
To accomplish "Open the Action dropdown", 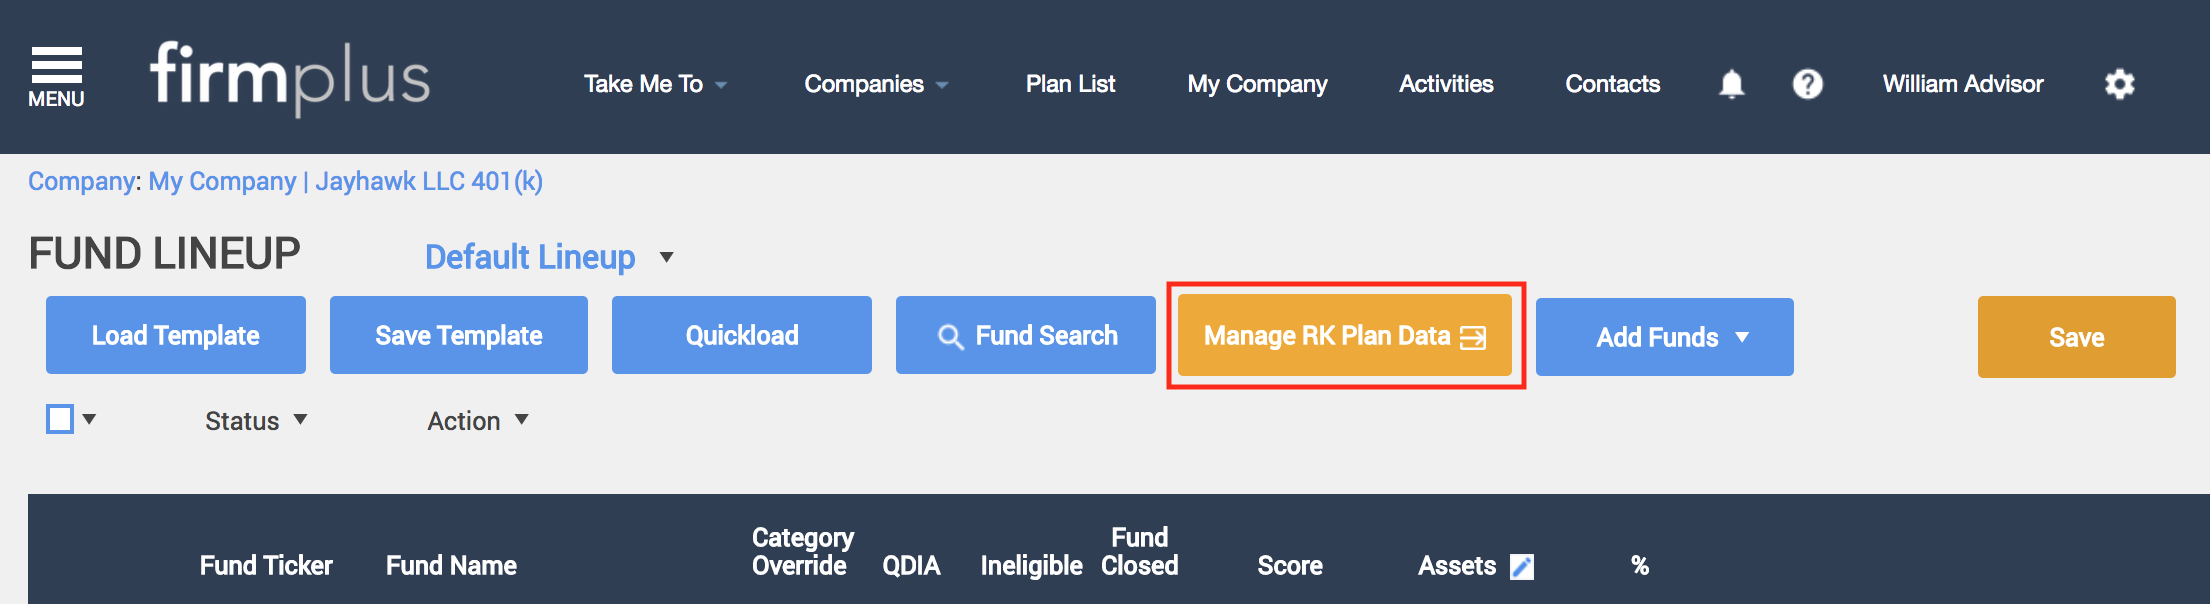I will tap(478, 421).
